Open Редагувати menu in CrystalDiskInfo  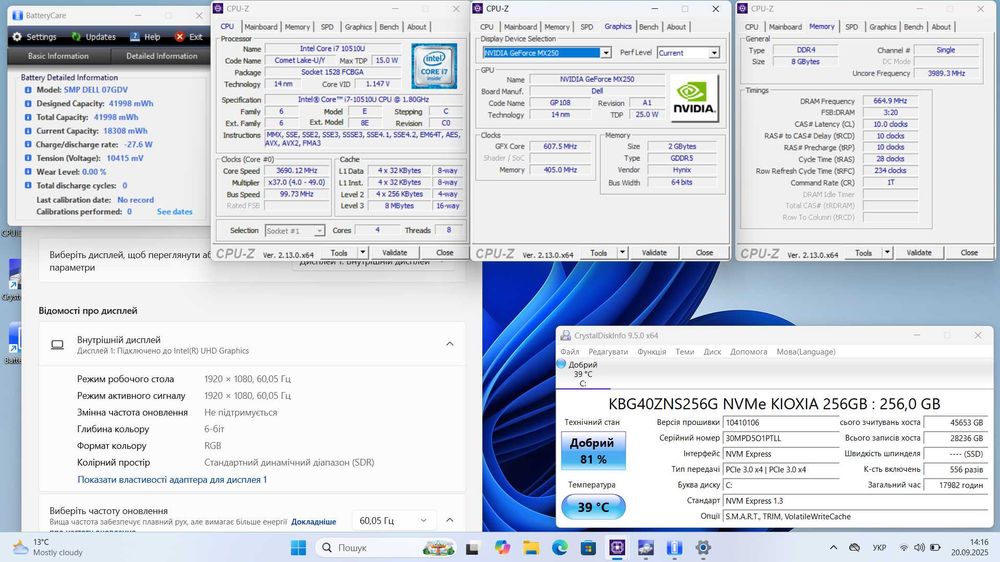tap(608, 351)
